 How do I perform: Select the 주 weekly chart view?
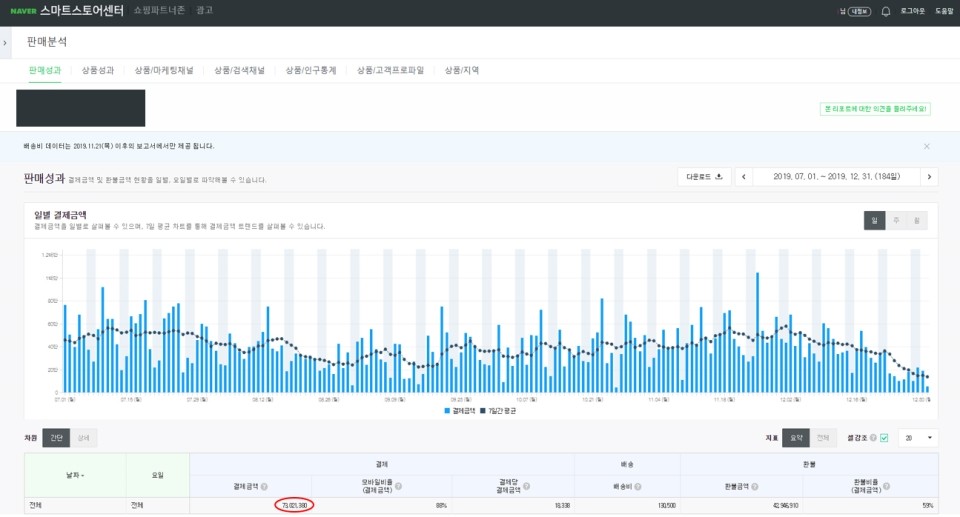(896, 221)
